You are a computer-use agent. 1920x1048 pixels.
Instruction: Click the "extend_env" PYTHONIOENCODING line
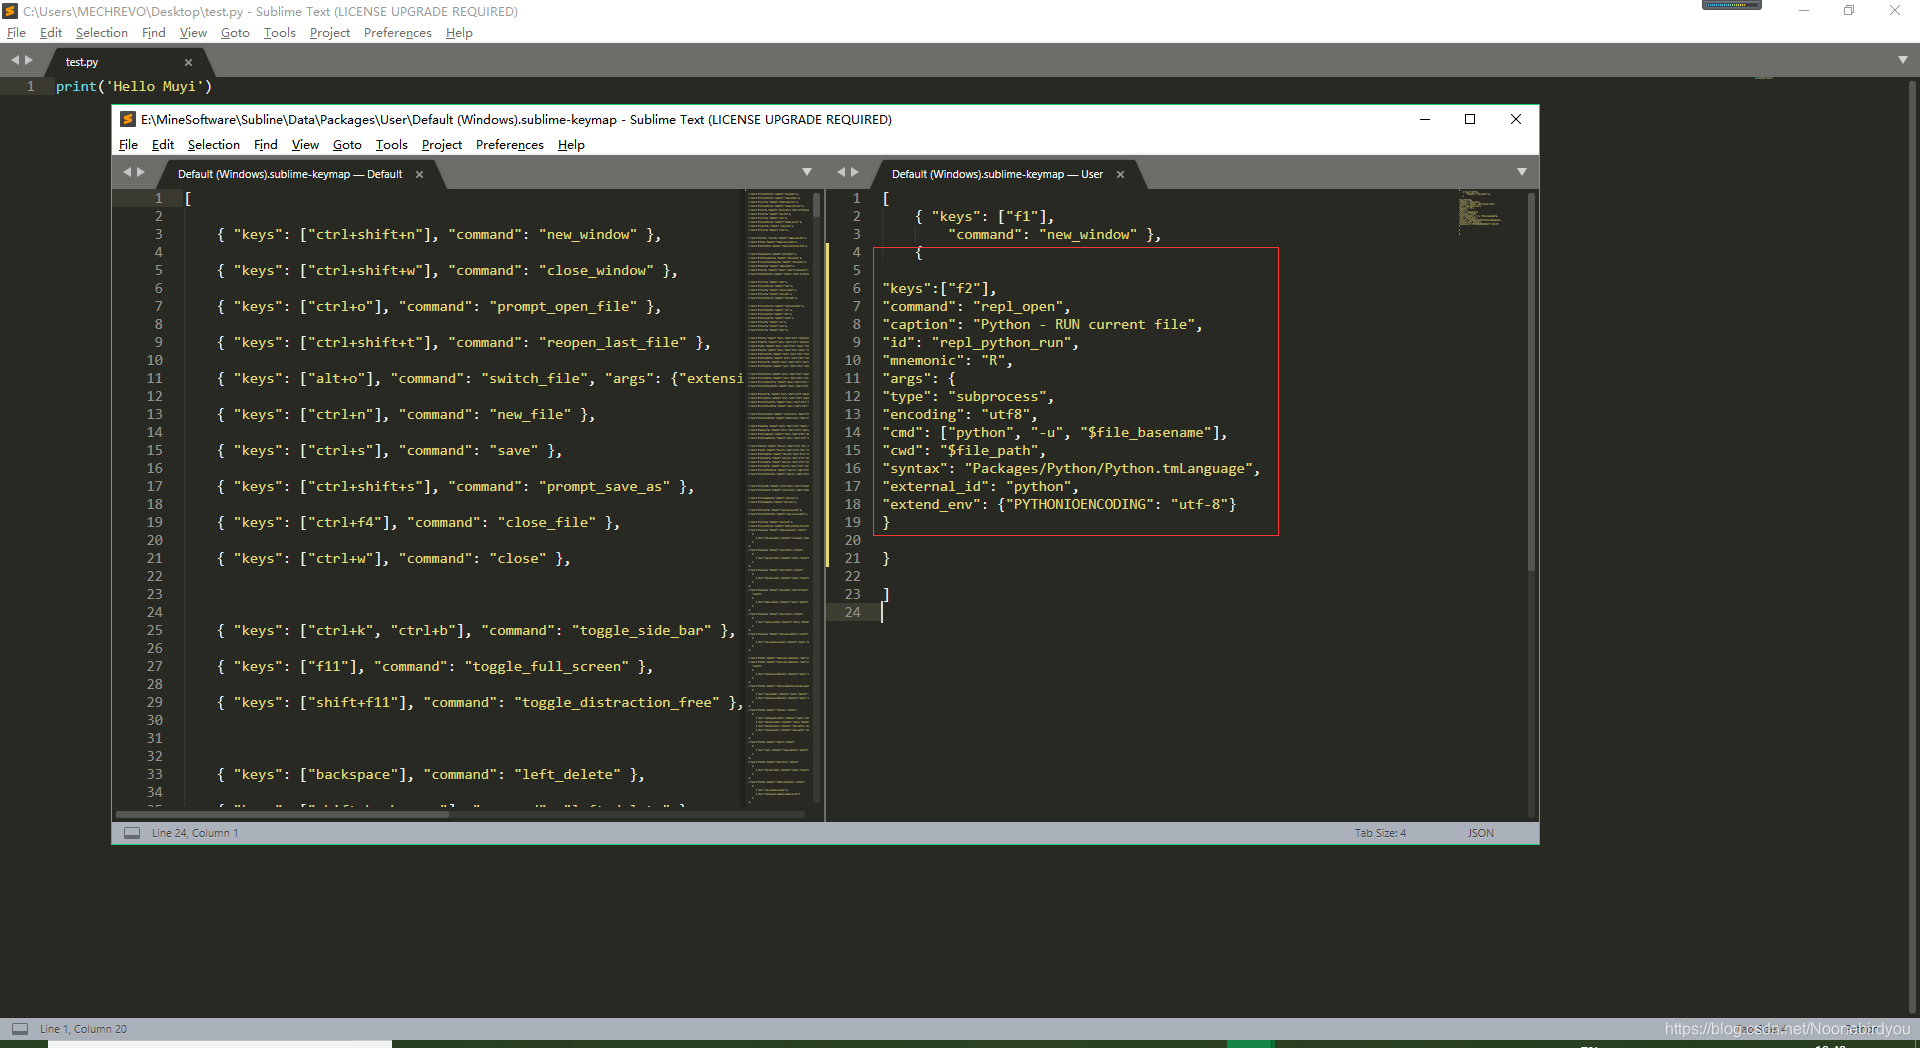point(1059,505)
